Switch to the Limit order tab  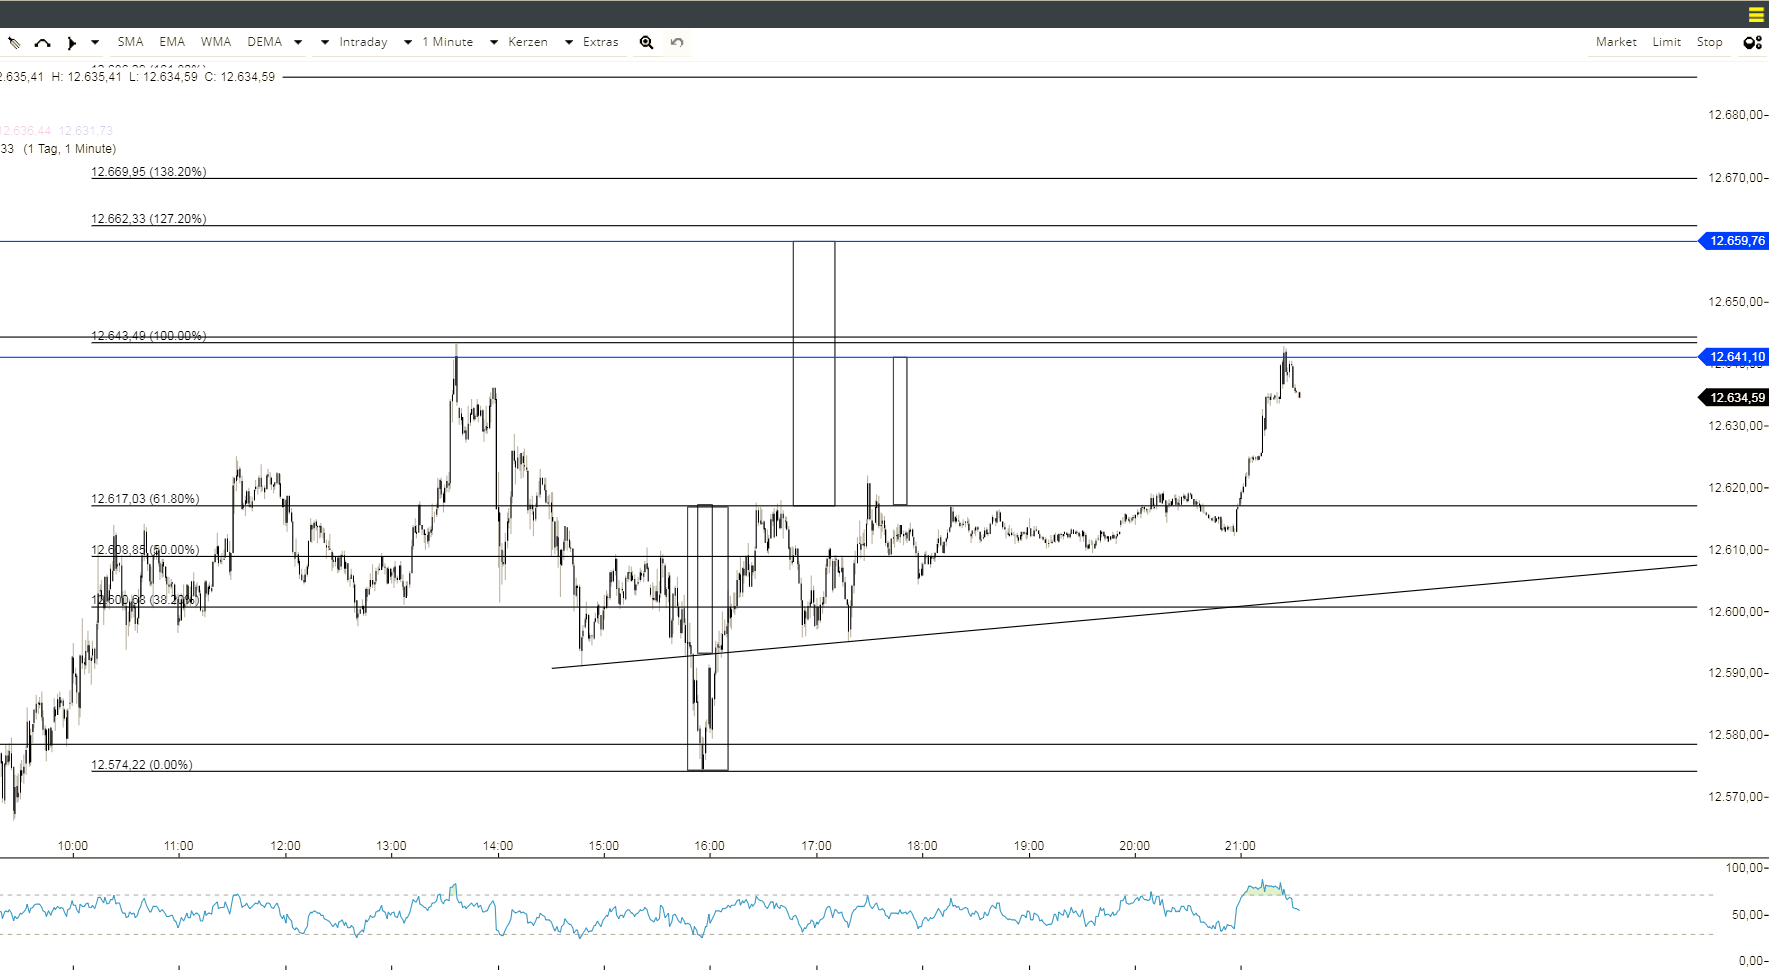1666,42
